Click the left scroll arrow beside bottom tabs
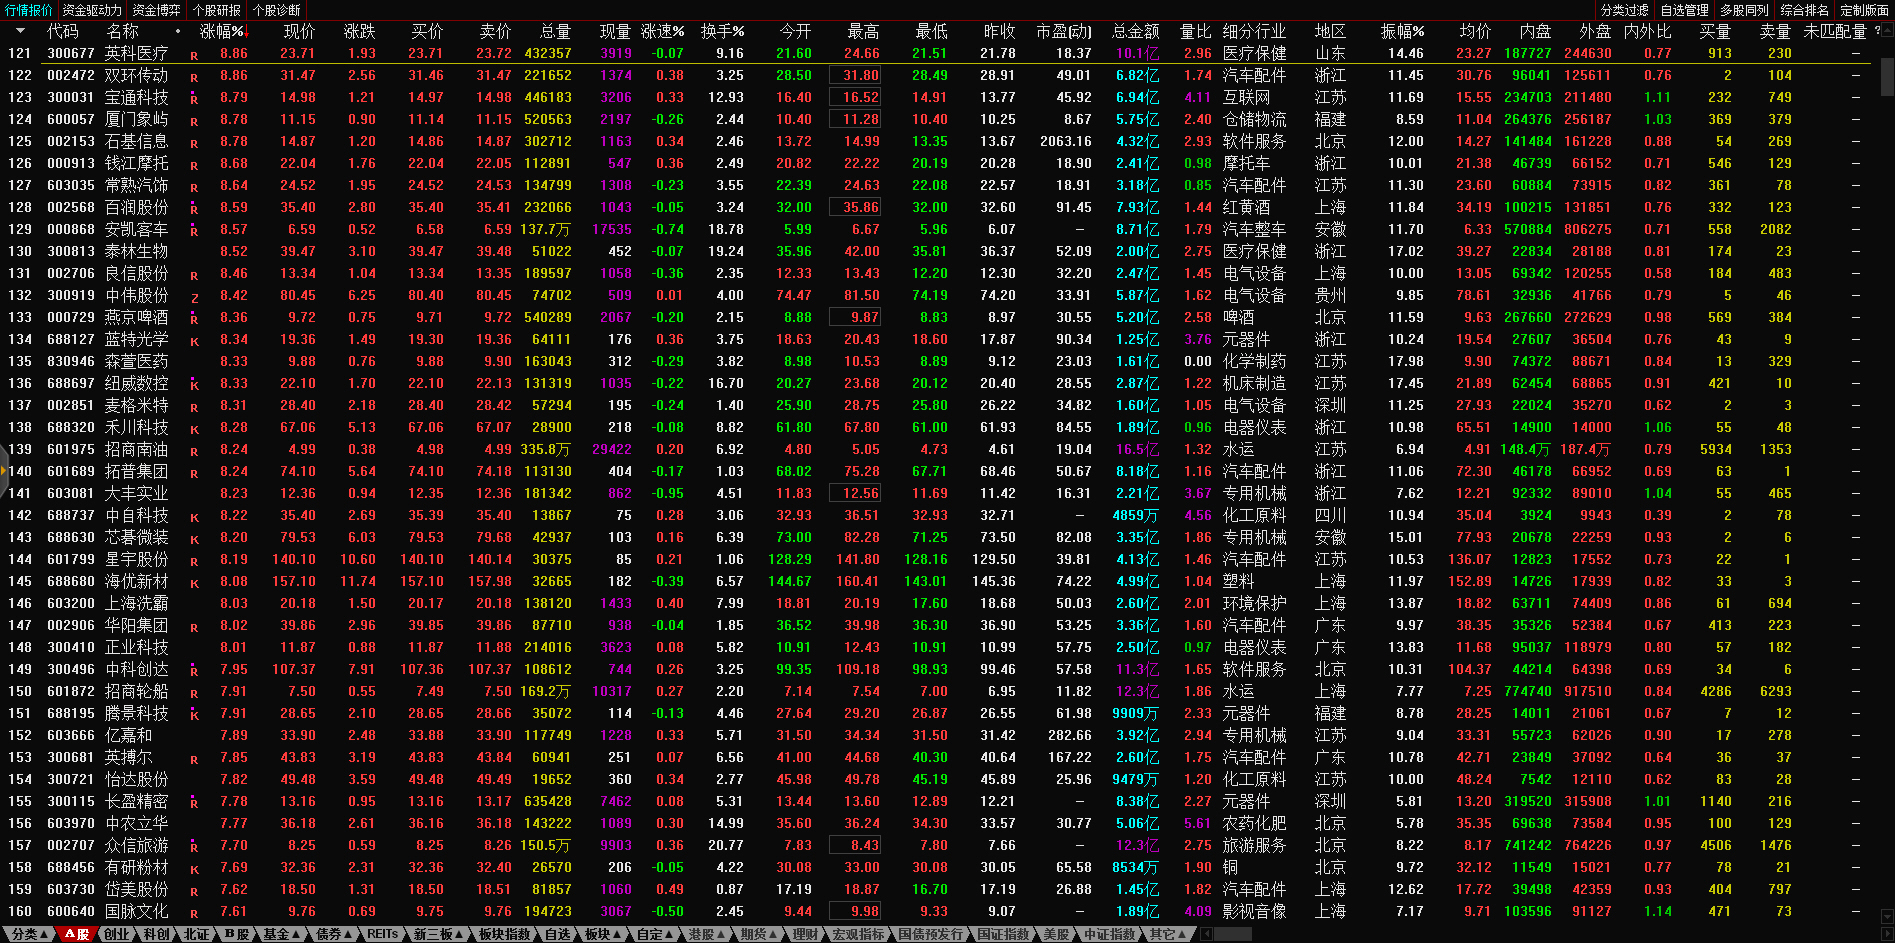The width and height of the screenshot is (1895, 943). pos(1207,934)
